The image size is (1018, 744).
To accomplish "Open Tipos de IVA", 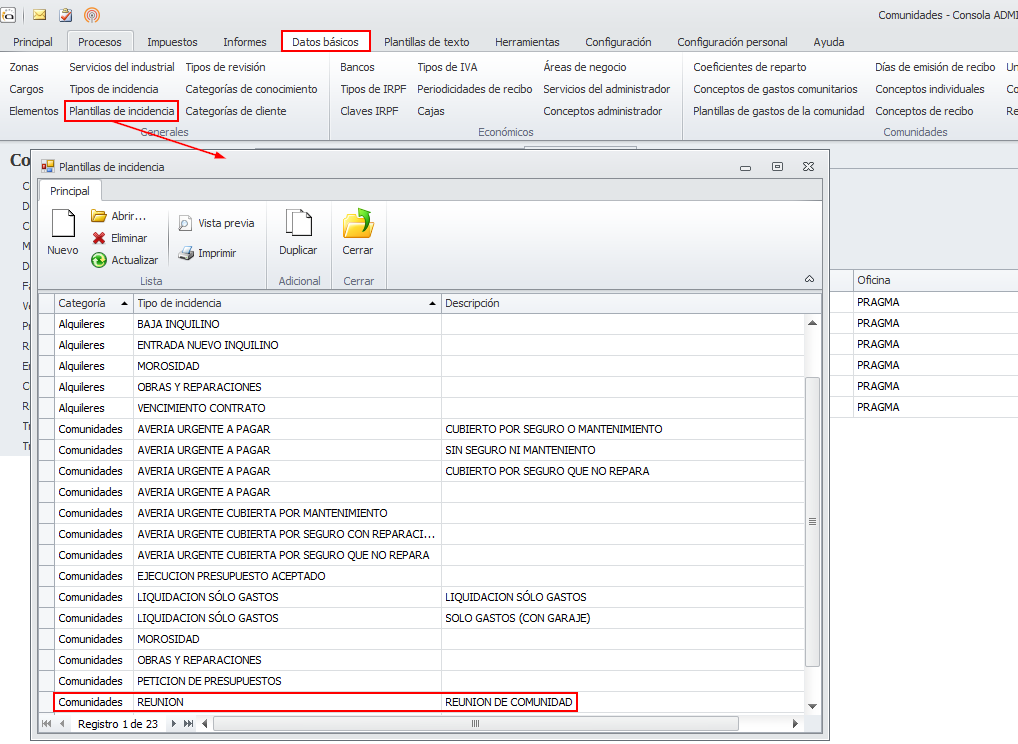I will [x=447, y=67].
